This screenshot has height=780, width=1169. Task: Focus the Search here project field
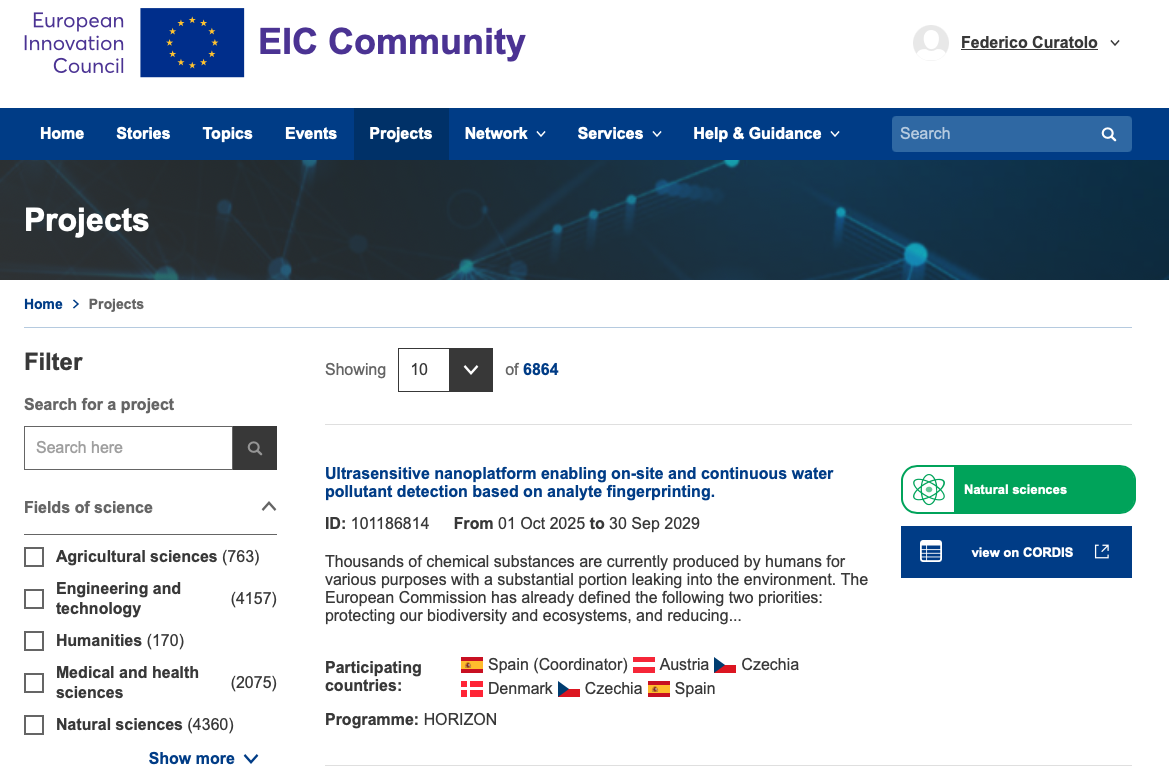128,448
